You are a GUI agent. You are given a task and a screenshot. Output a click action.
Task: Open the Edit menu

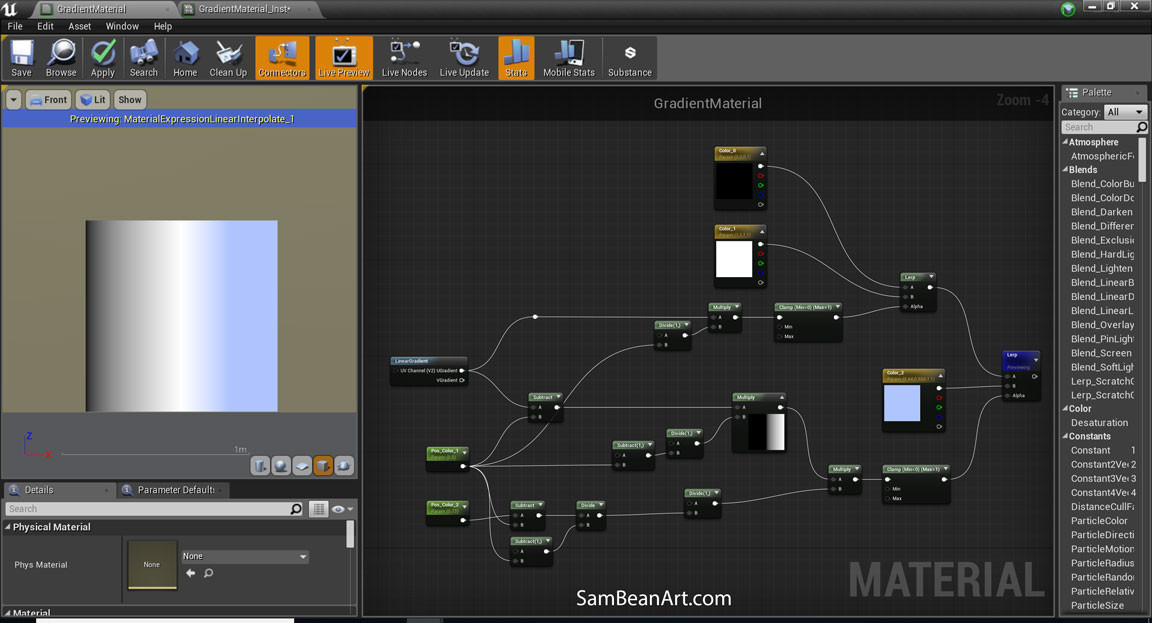click(x=46, y=26)
